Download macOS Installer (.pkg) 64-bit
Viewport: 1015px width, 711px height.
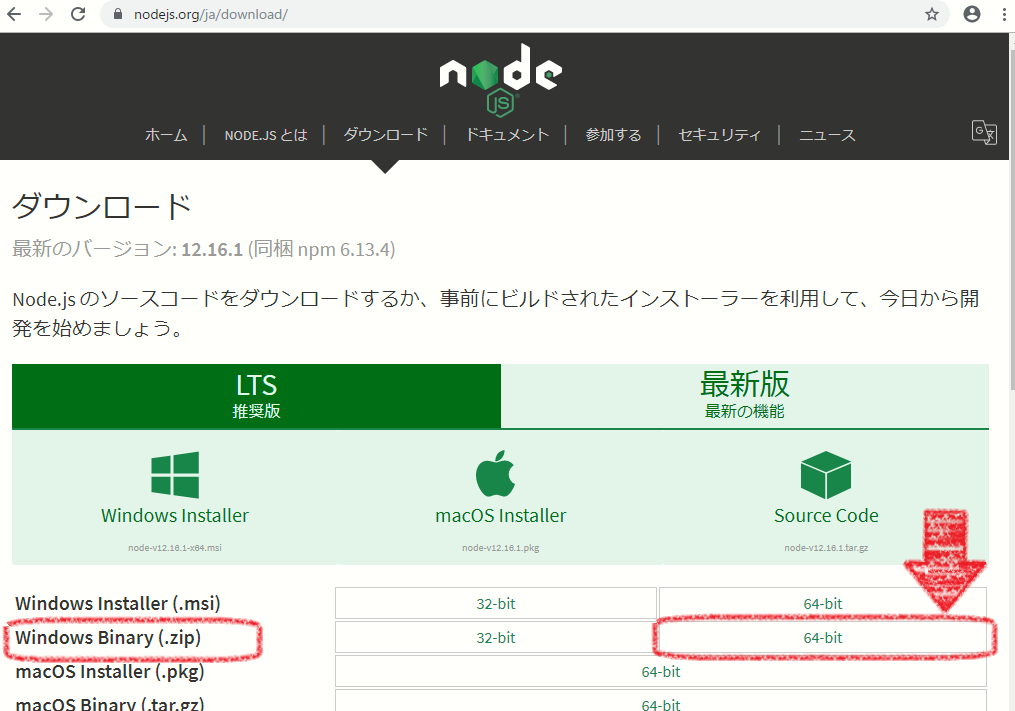pyautogui.click(x=661, y=672)
